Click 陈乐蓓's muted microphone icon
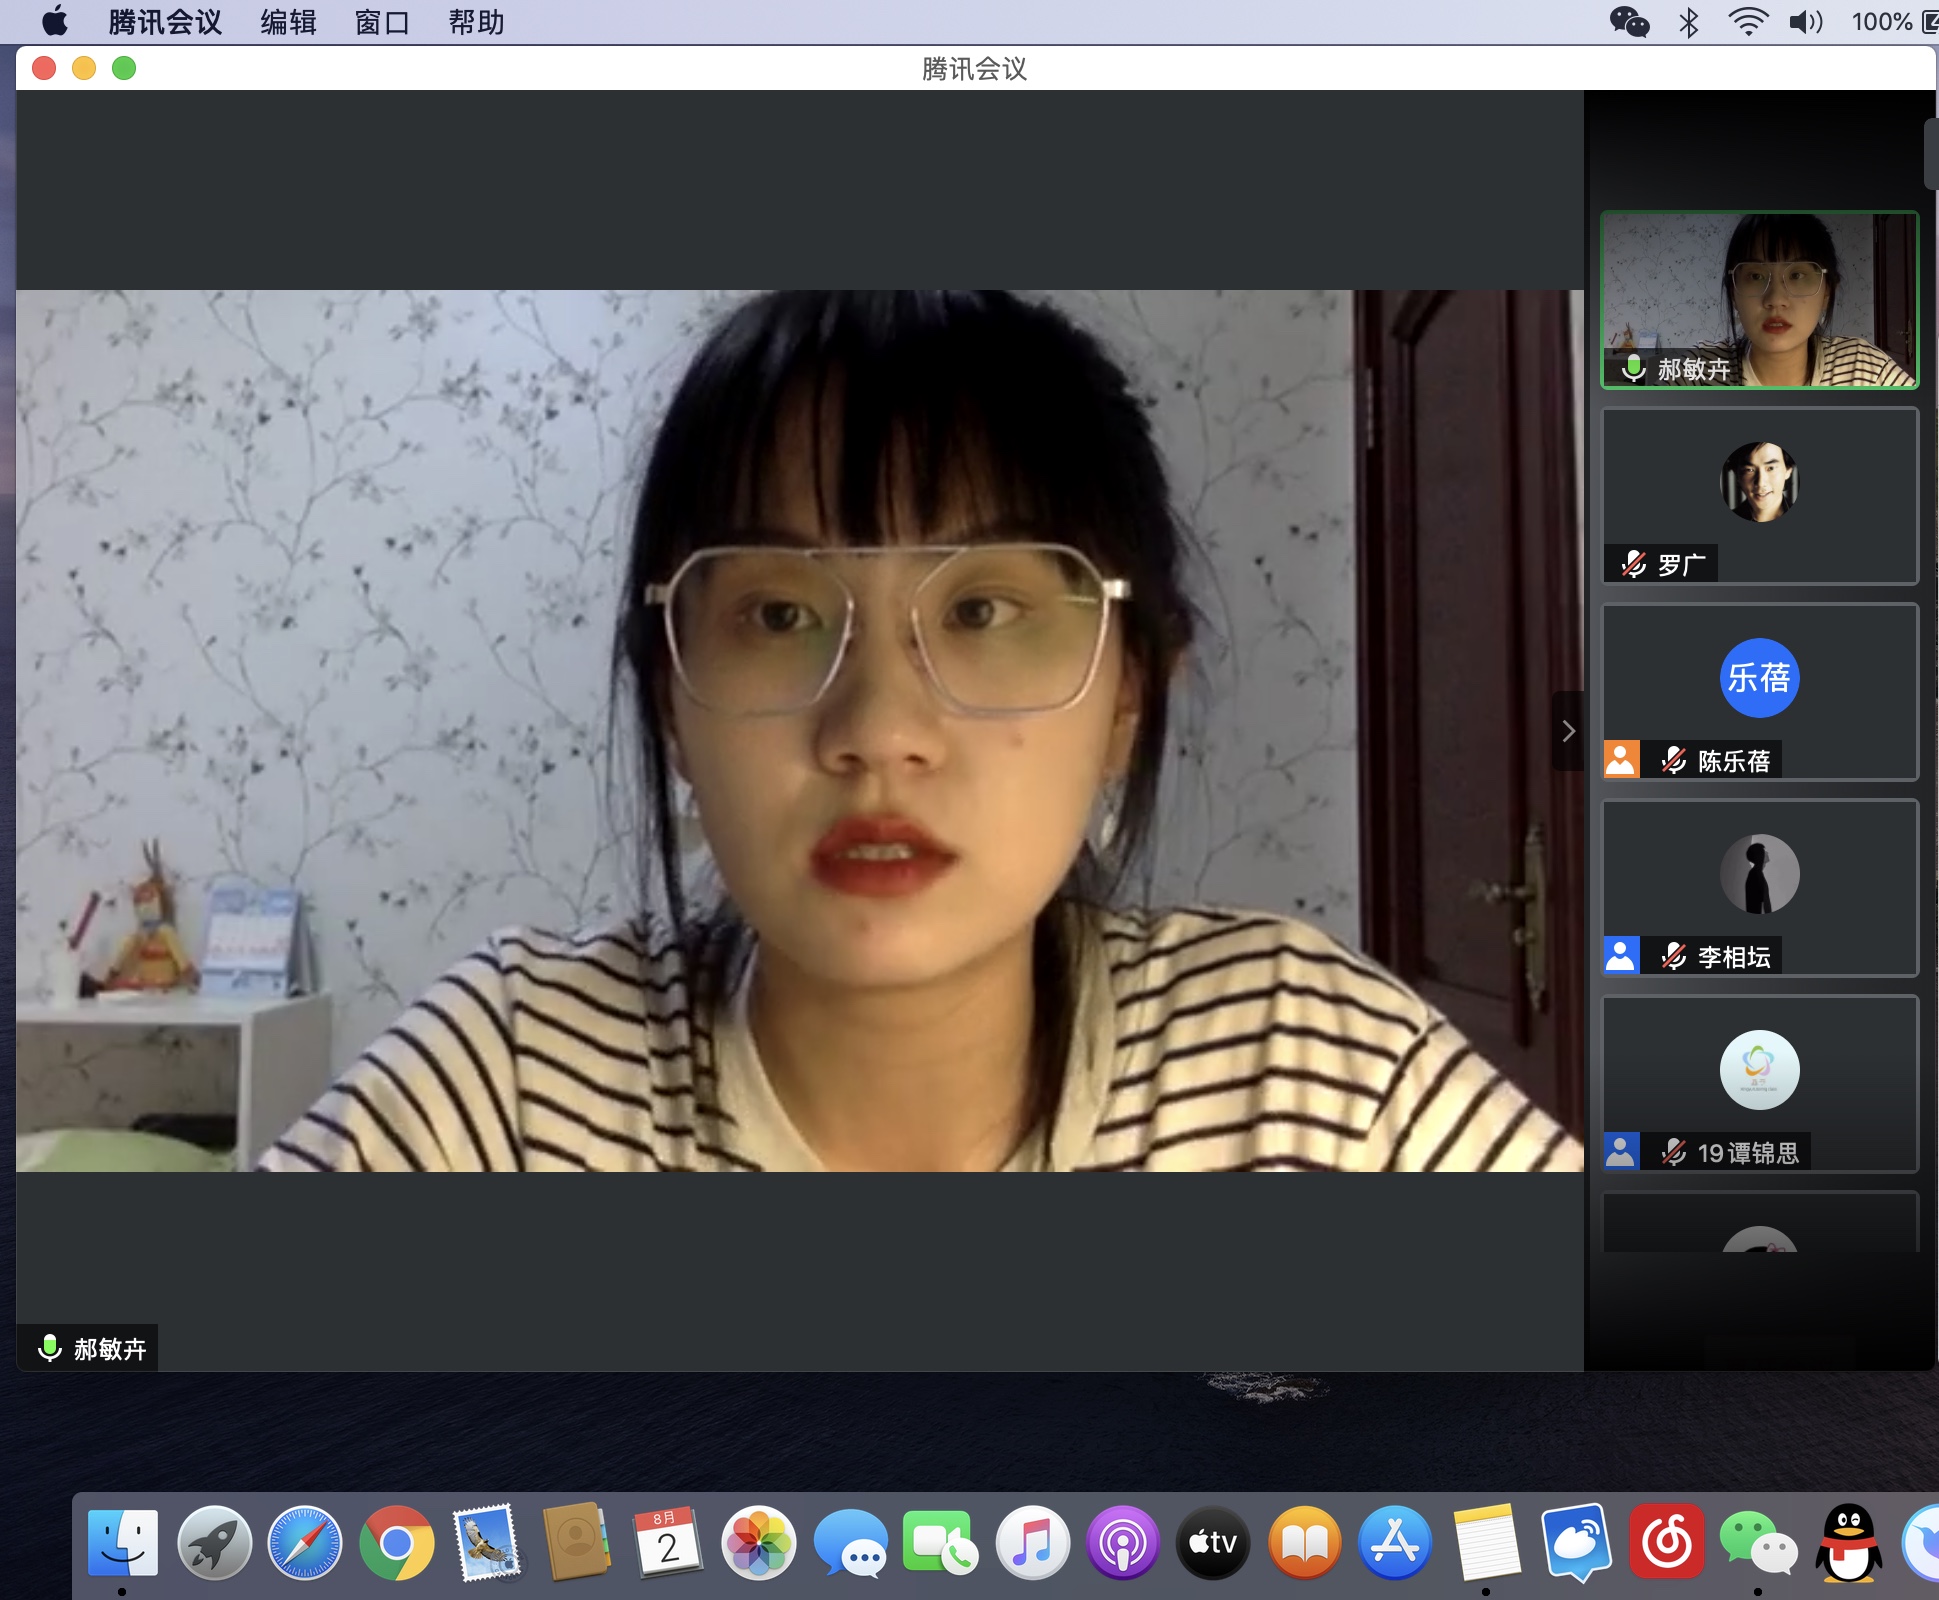 coord(1674,760)
